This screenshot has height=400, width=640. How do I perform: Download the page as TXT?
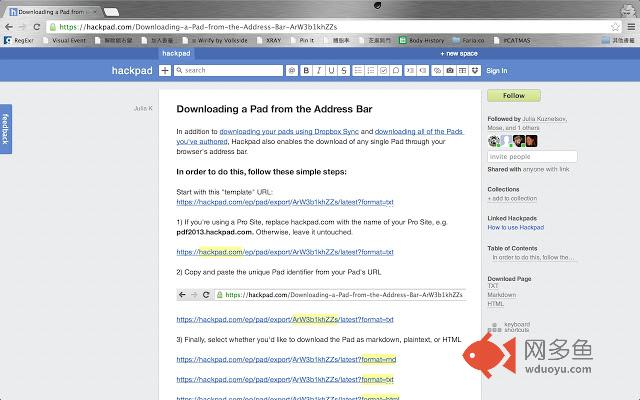(493, 286)
